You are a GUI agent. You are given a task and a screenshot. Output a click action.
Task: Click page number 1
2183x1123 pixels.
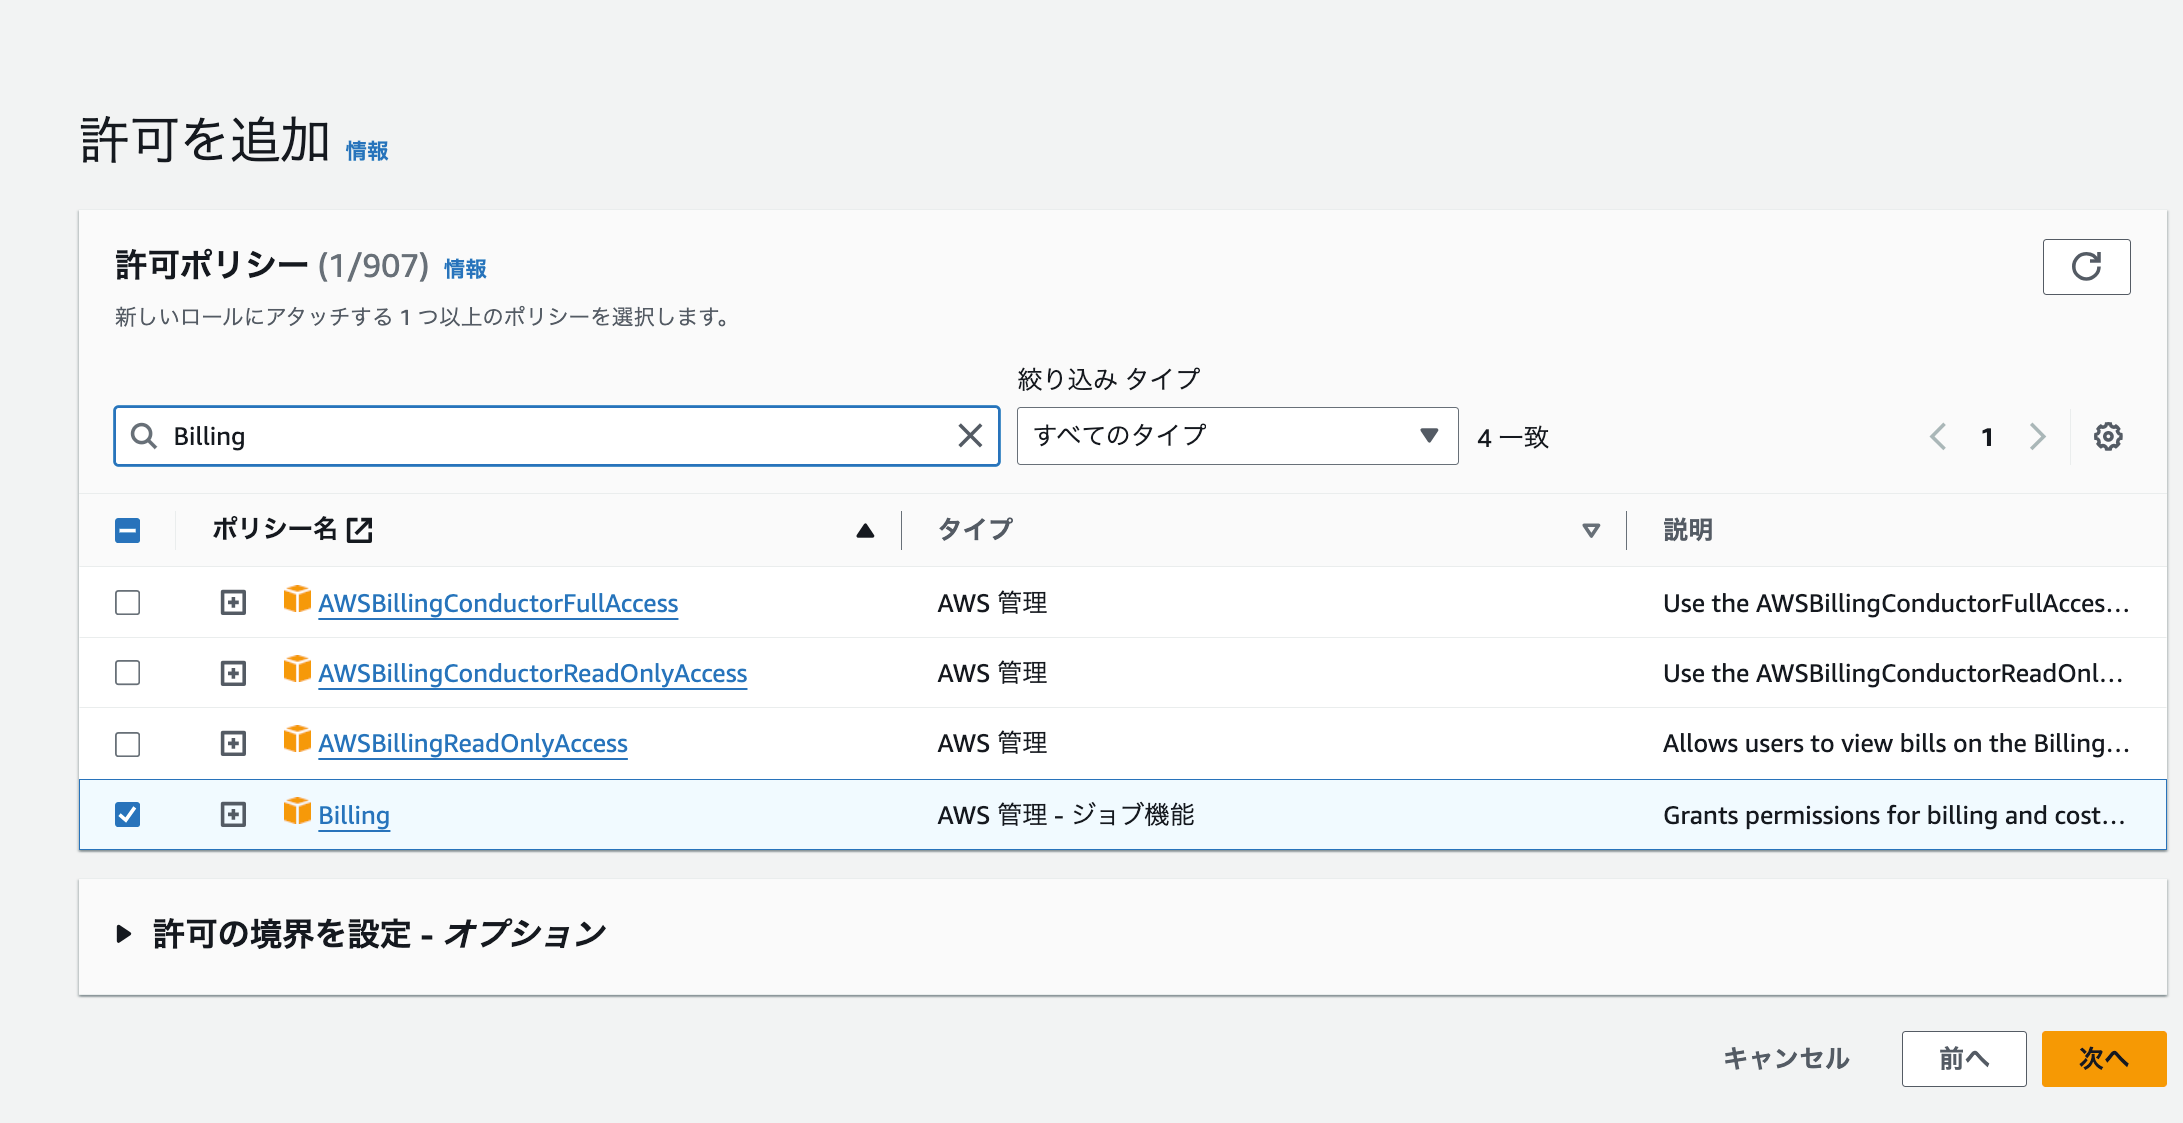point(1987,437)
